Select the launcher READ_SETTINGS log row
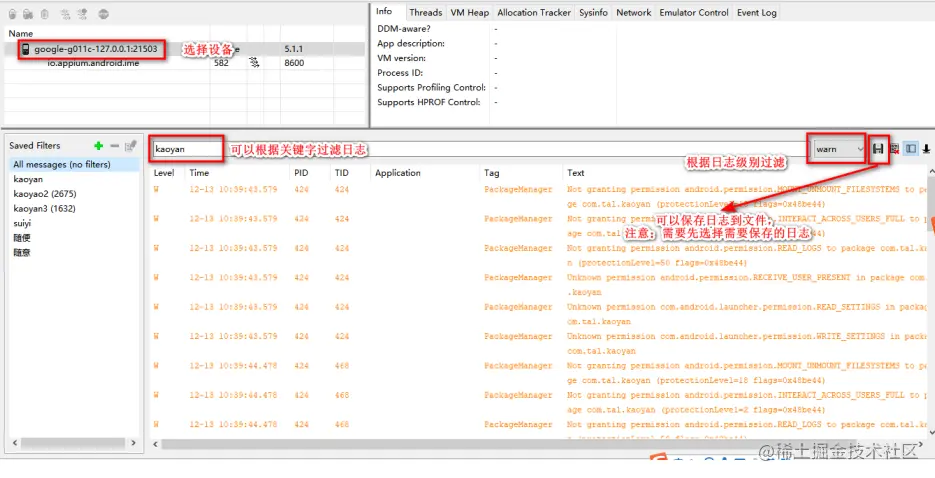This screenshot has height=478, width=935. click(538, 314)
